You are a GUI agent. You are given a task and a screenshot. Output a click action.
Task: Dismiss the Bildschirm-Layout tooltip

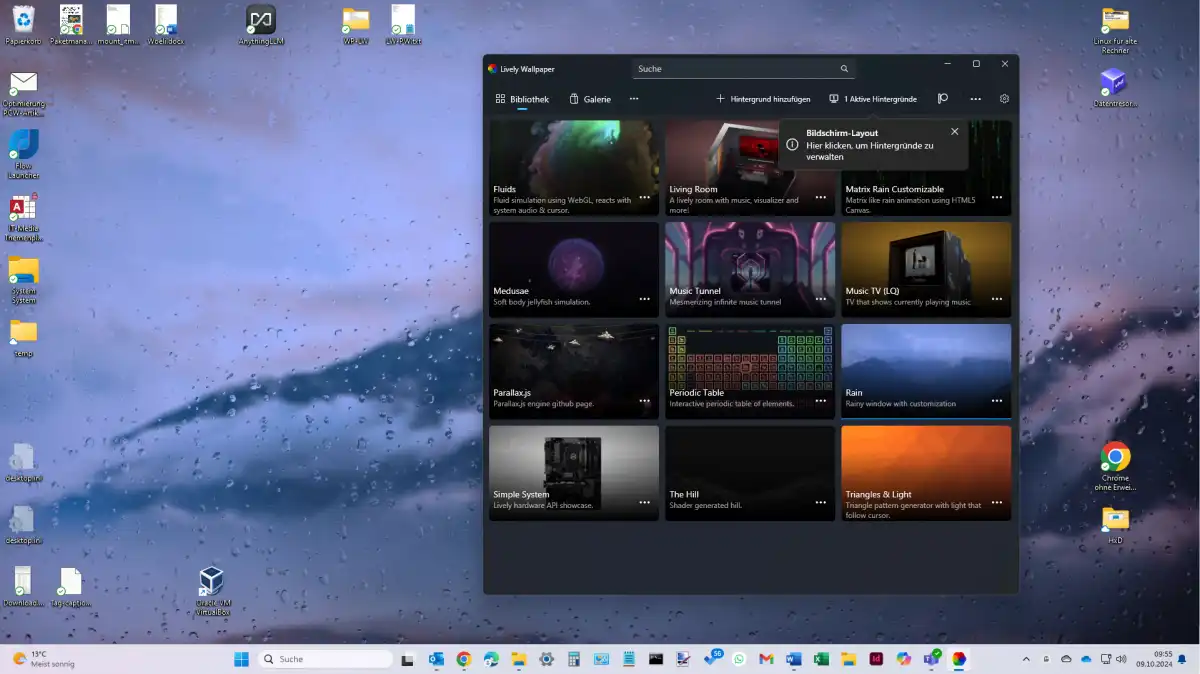tap(954, 132)
